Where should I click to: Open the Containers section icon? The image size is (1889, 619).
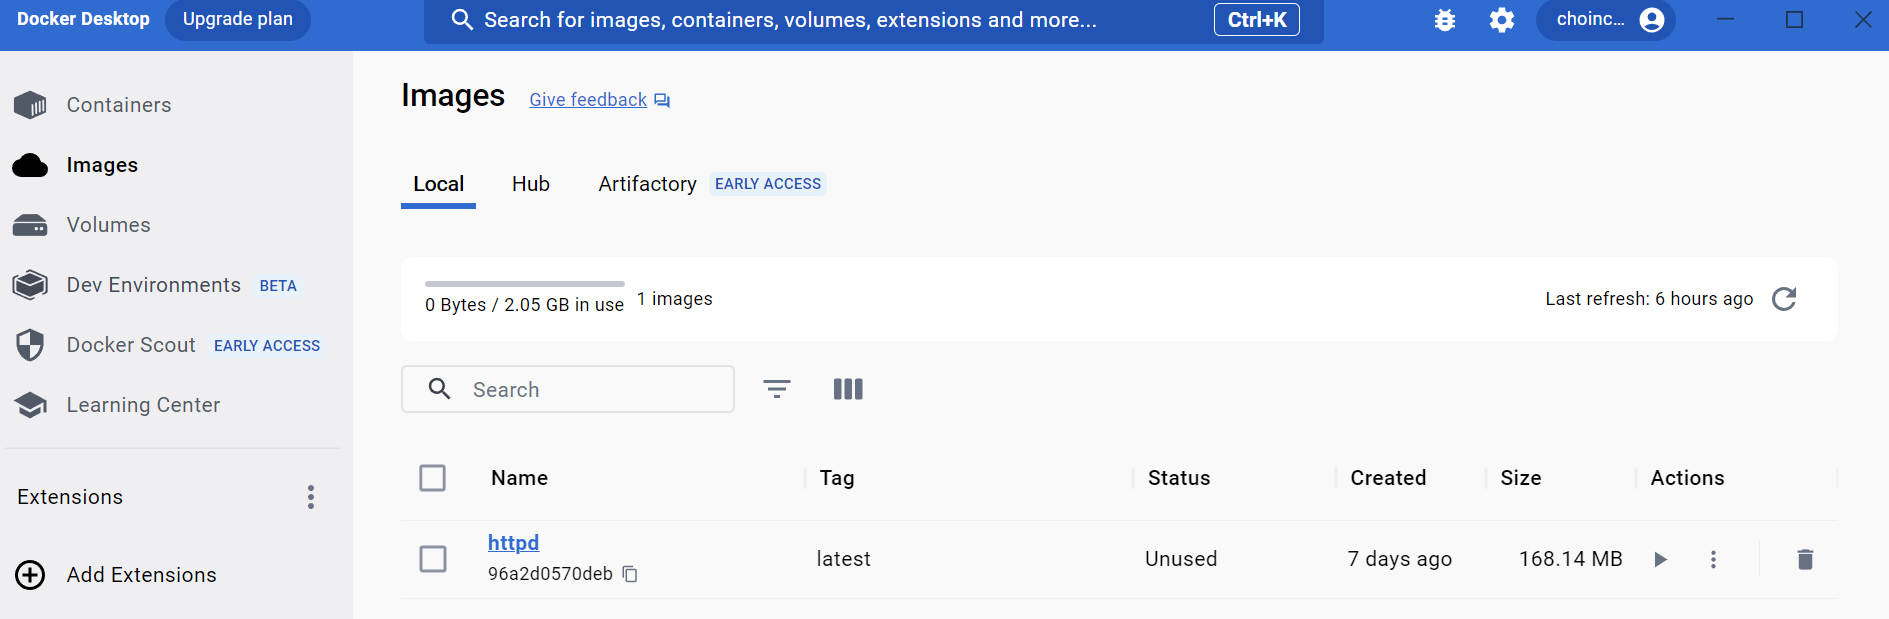click(30, 105)
